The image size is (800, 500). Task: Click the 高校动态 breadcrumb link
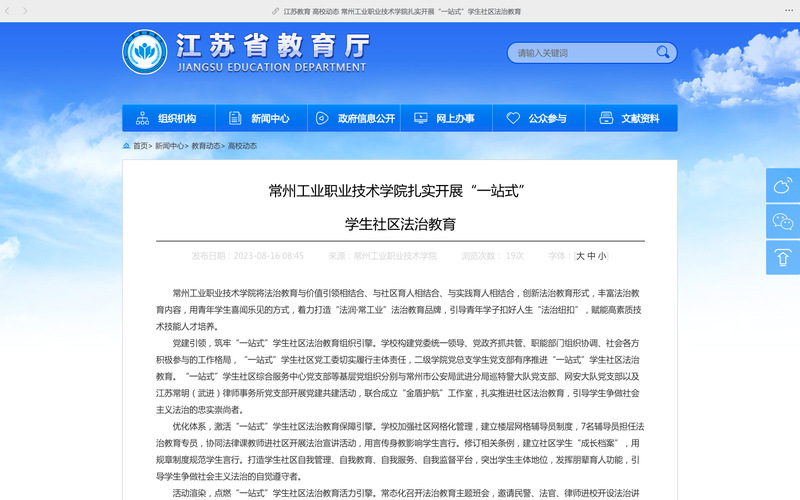point(242,146)
